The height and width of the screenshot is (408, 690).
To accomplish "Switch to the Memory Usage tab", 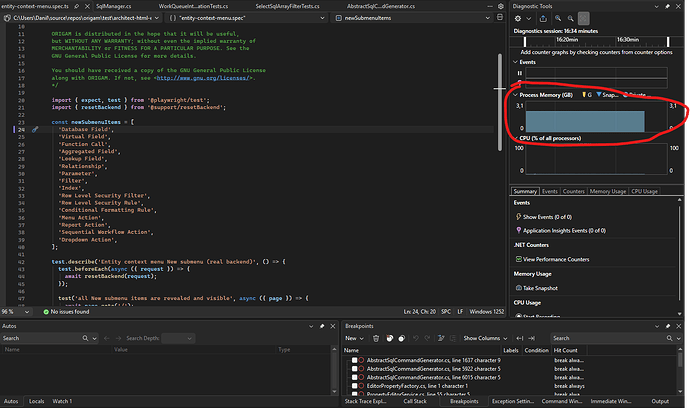I will 608,191.
